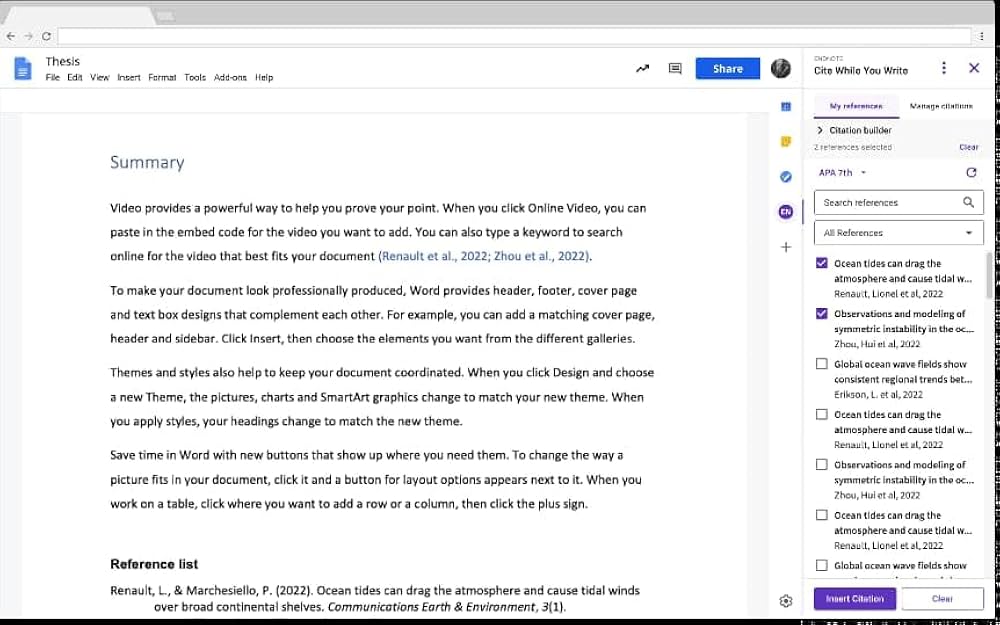Image resolution: width=1000 pixels, height=625 pixels.
Task: Click the Thesis document title
Action: coord(62,61)
